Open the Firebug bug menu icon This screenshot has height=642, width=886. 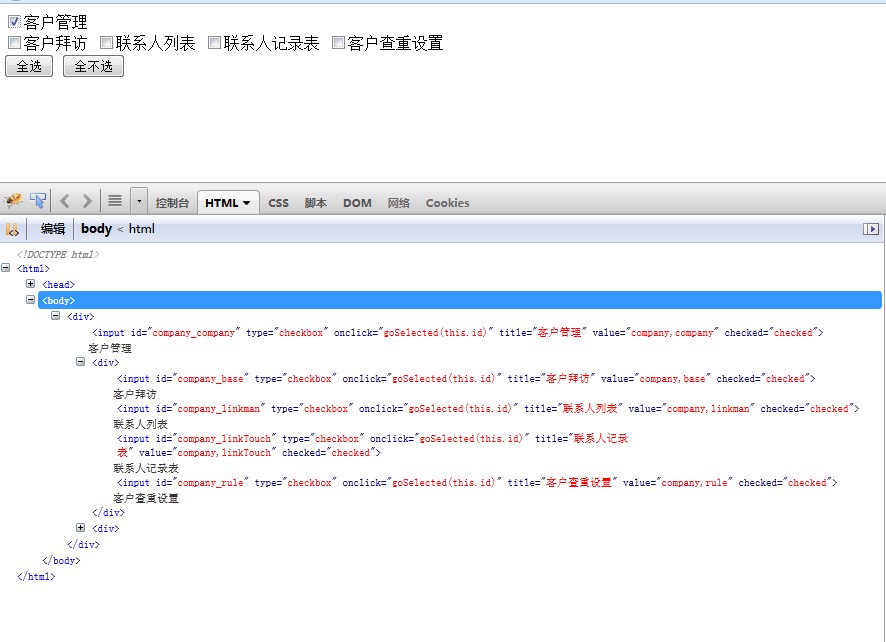point(14,200)
